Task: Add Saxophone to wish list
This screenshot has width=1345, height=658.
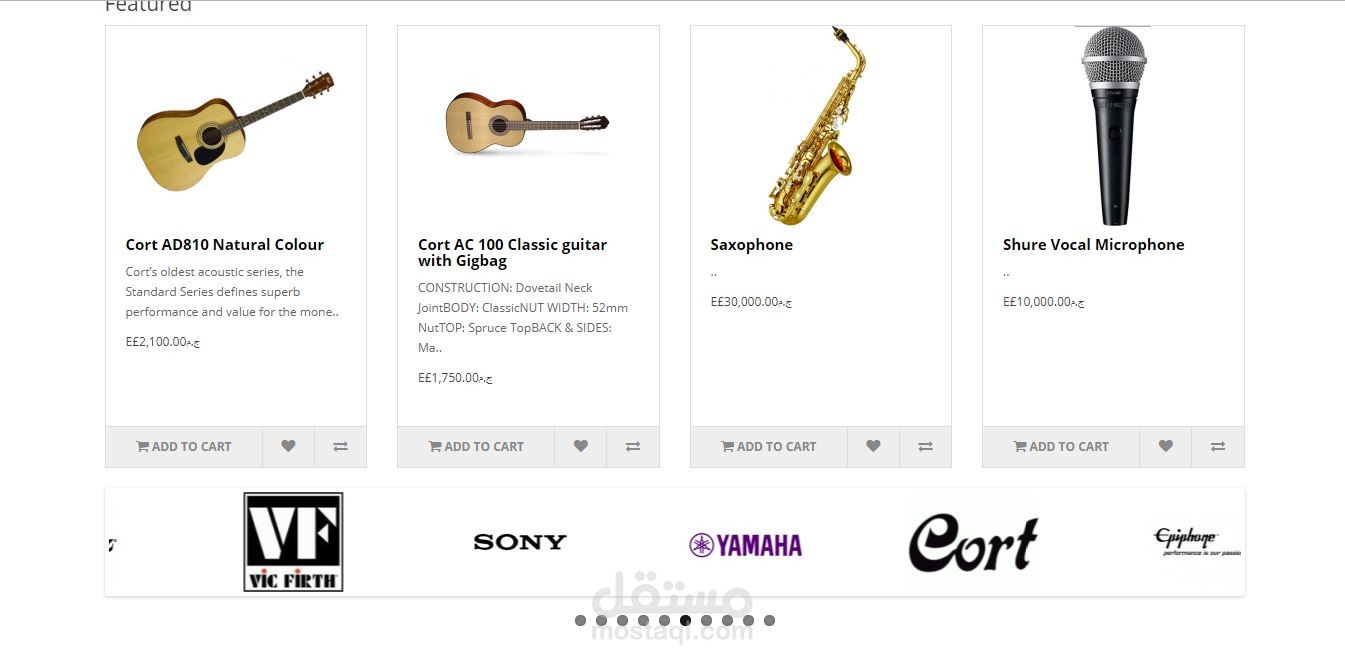Action: click(873, 447)
